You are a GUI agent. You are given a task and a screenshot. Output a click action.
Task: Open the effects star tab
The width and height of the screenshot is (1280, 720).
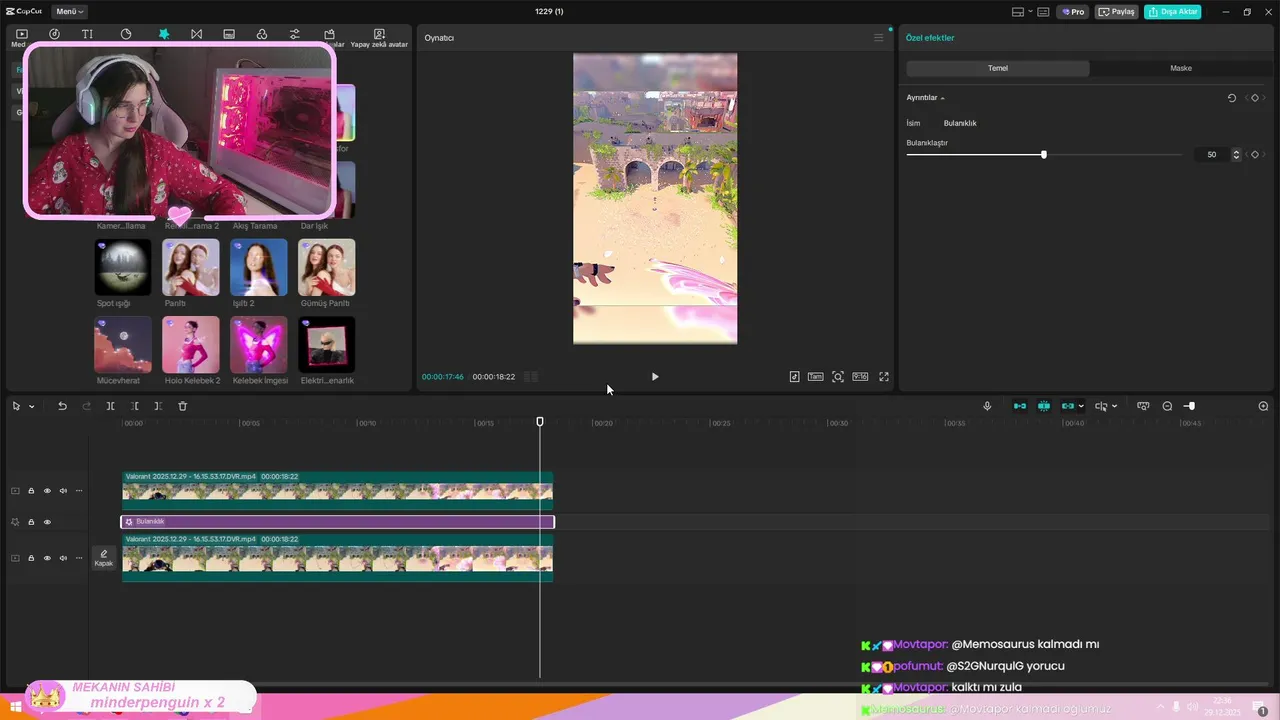pos(164,34)
